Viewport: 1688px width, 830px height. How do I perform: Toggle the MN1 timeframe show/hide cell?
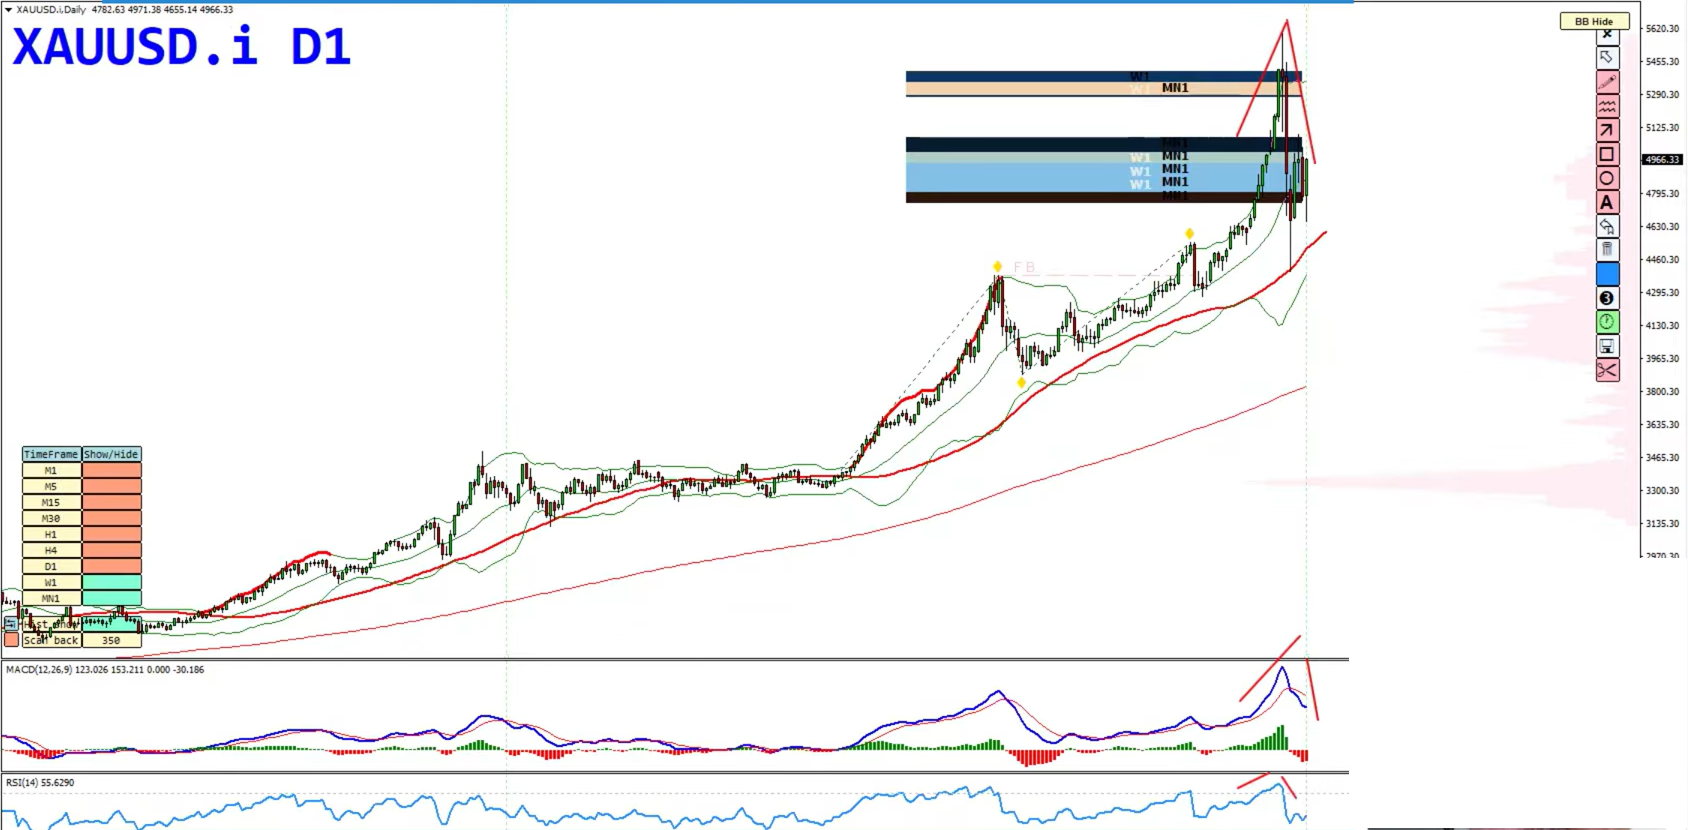pos(111,598)
